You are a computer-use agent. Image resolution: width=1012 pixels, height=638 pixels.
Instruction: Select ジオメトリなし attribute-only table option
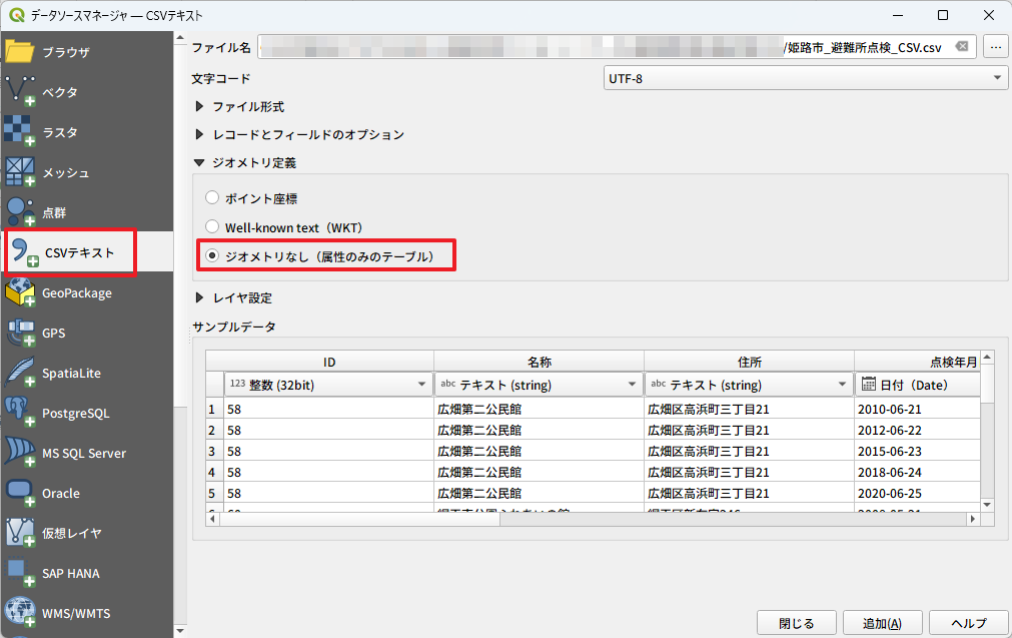click(x=212, y=256)
